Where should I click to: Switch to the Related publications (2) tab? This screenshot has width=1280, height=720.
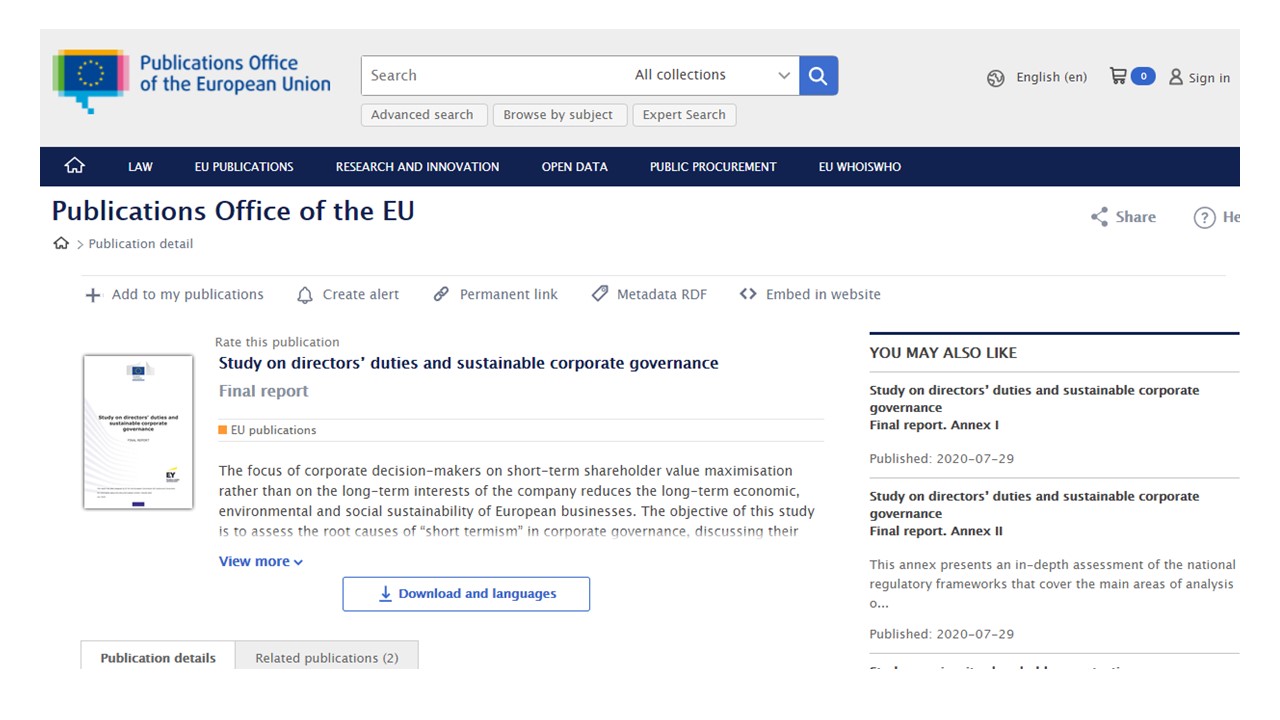tap(326, 657)
